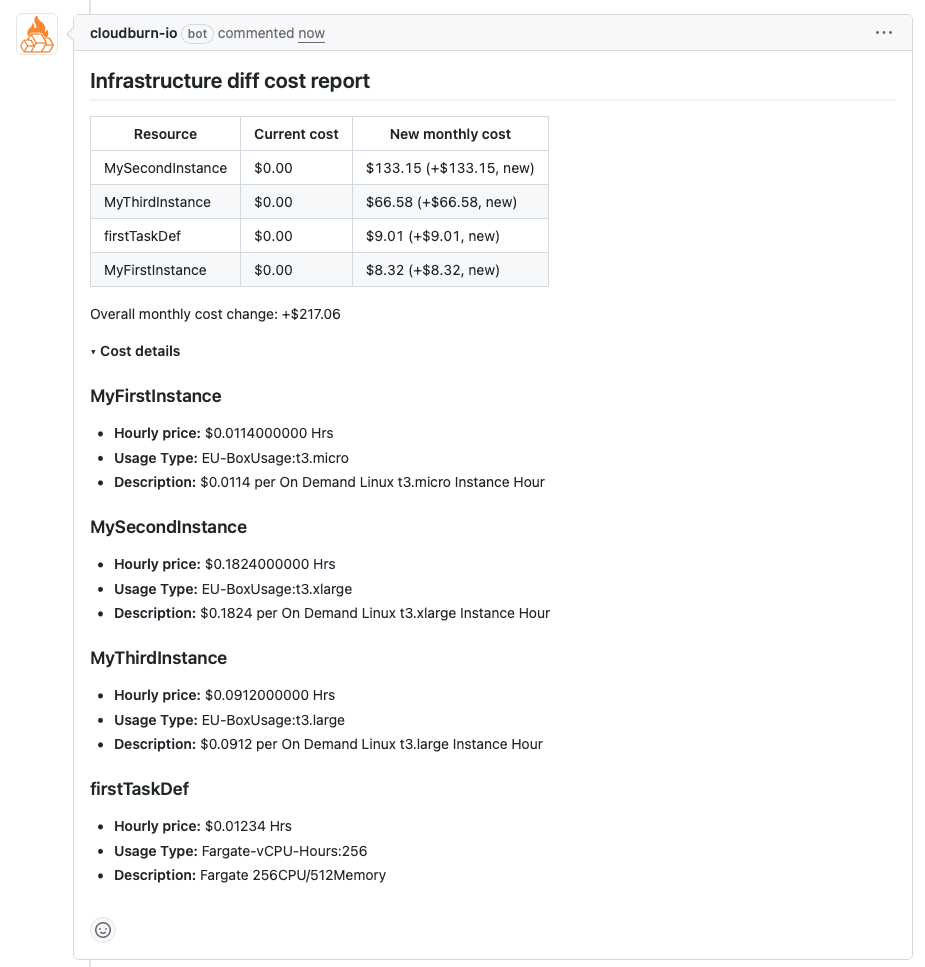Click the disclosure triangle beside Cost details

point(94,351)
